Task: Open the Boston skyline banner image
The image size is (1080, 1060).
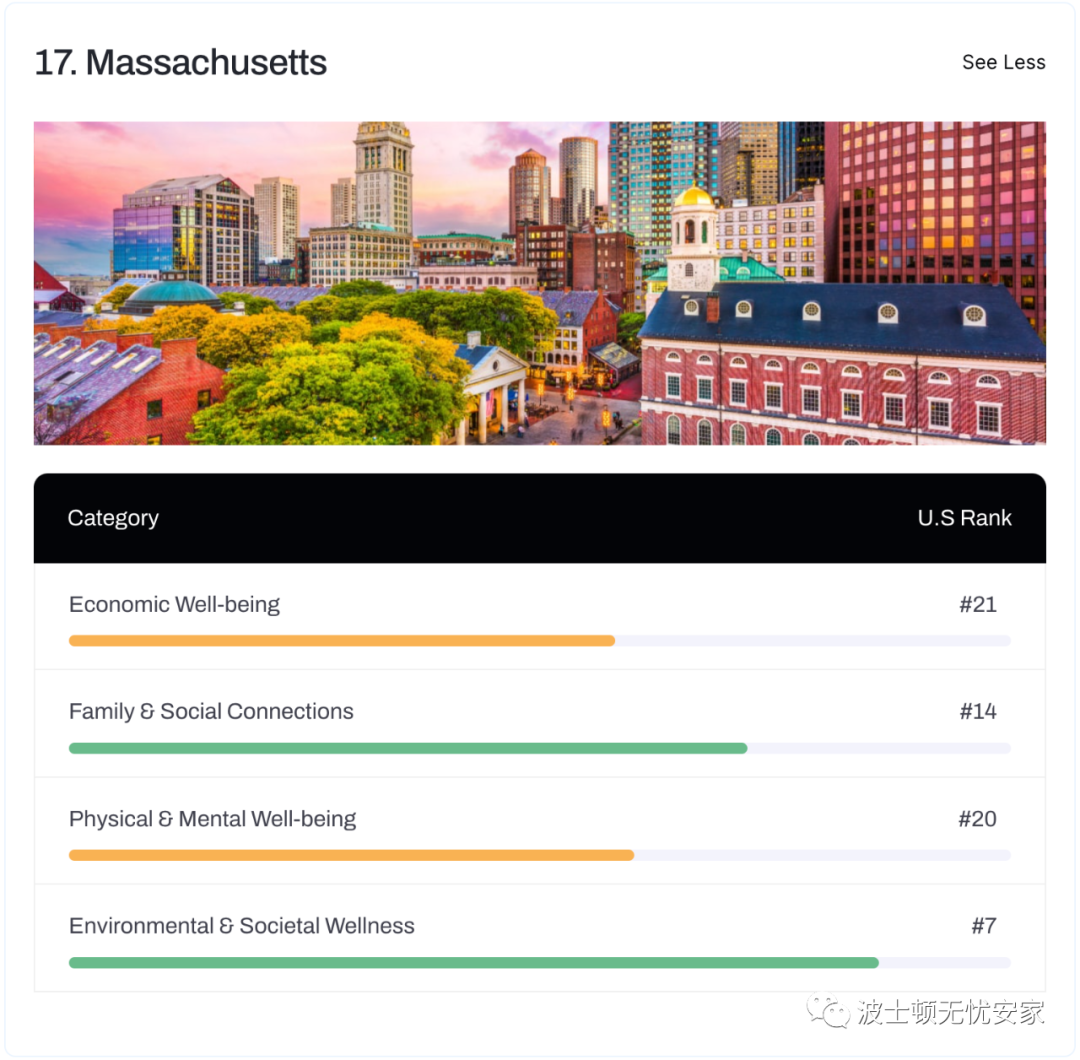Action: [539, 283]
